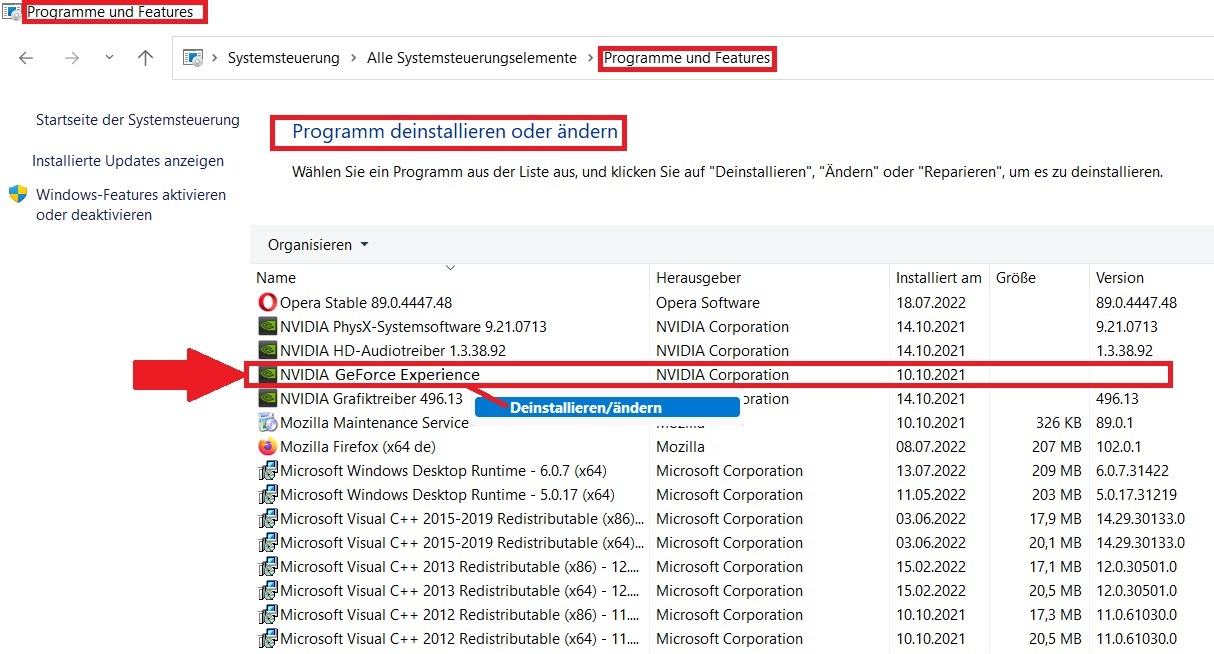Click size value 207 MB
This screenshot has width=1214, height=654.
(1057, 446)
